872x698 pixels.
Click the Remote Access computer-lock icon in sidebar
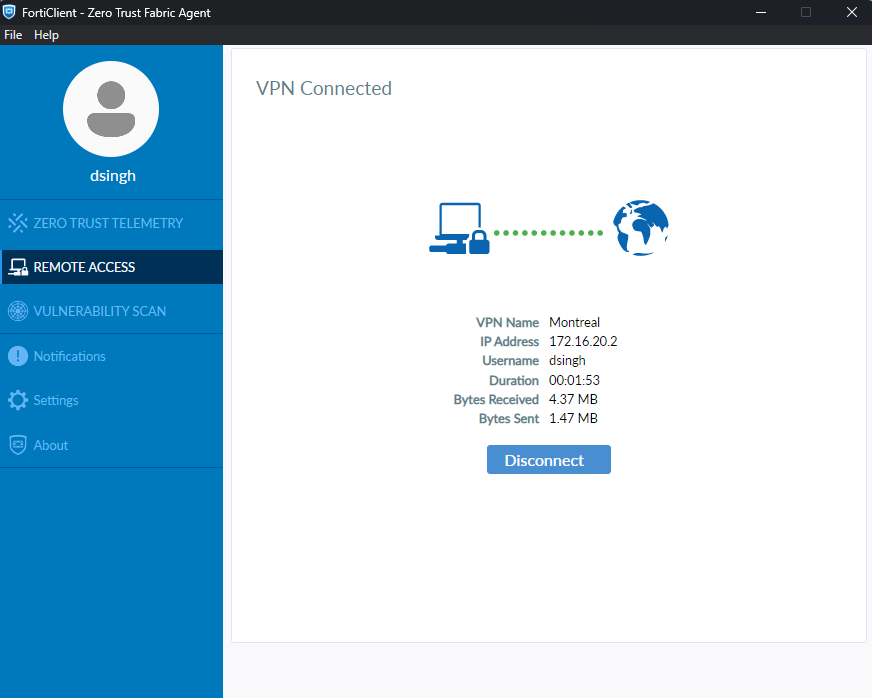(x=18, y=267)
